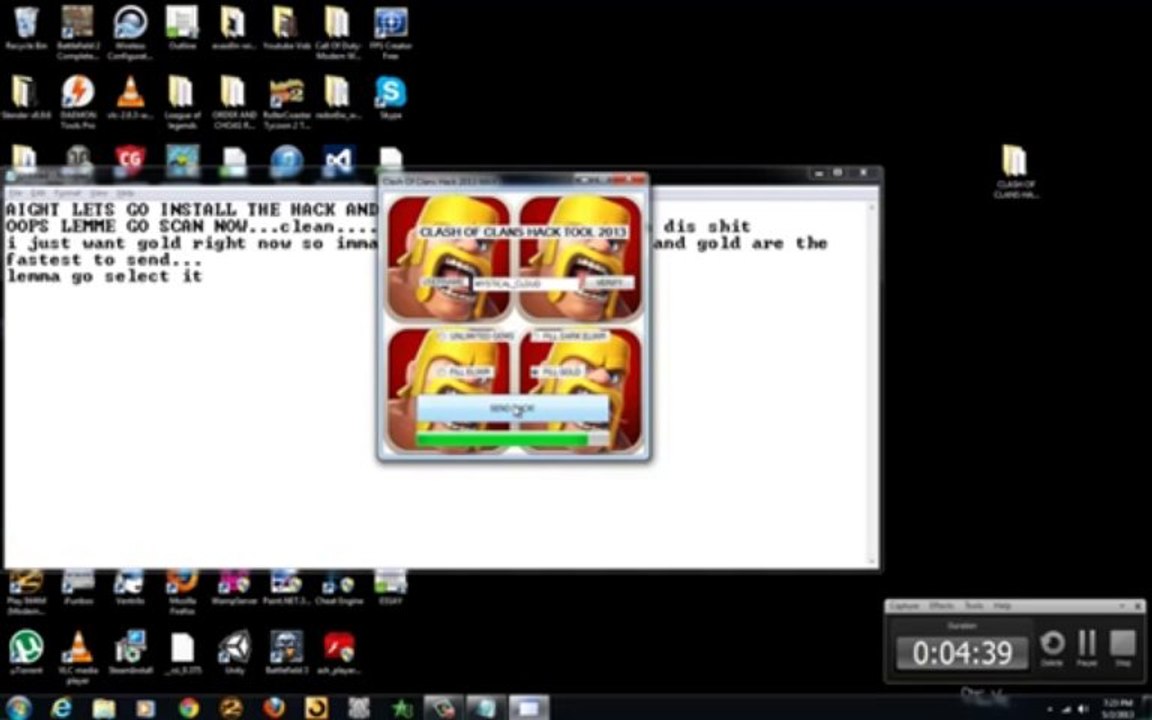The height and width of the screenshot is (720, 1152).
Task: Launch the RollerCoaster Tycoon 2 shortcut
Action: 287,101
